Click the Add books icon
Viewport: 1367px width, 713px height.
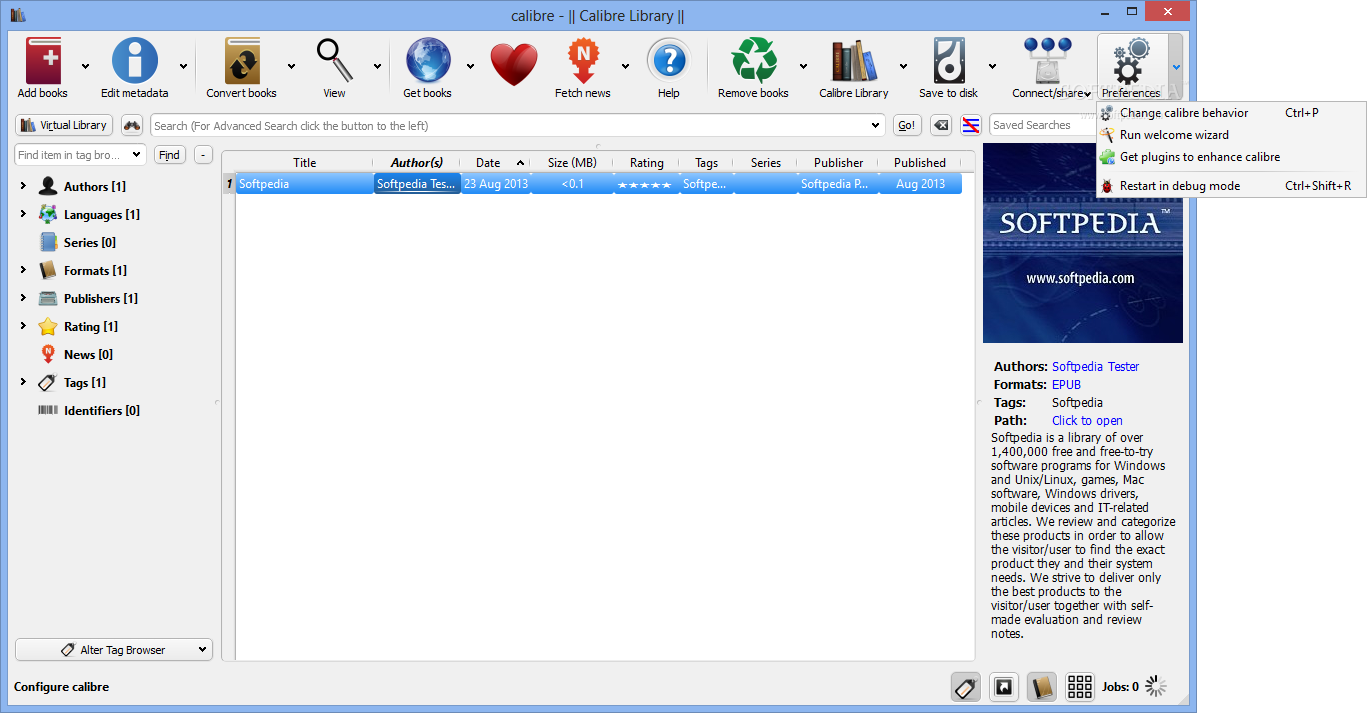(x=43, y=61)
